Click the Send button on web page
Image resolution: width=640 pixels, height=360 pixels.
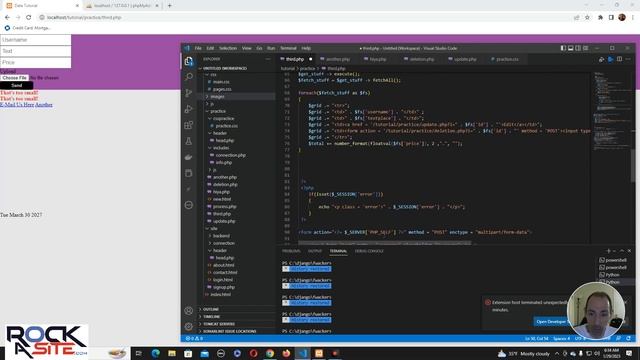tap(17, 85)
